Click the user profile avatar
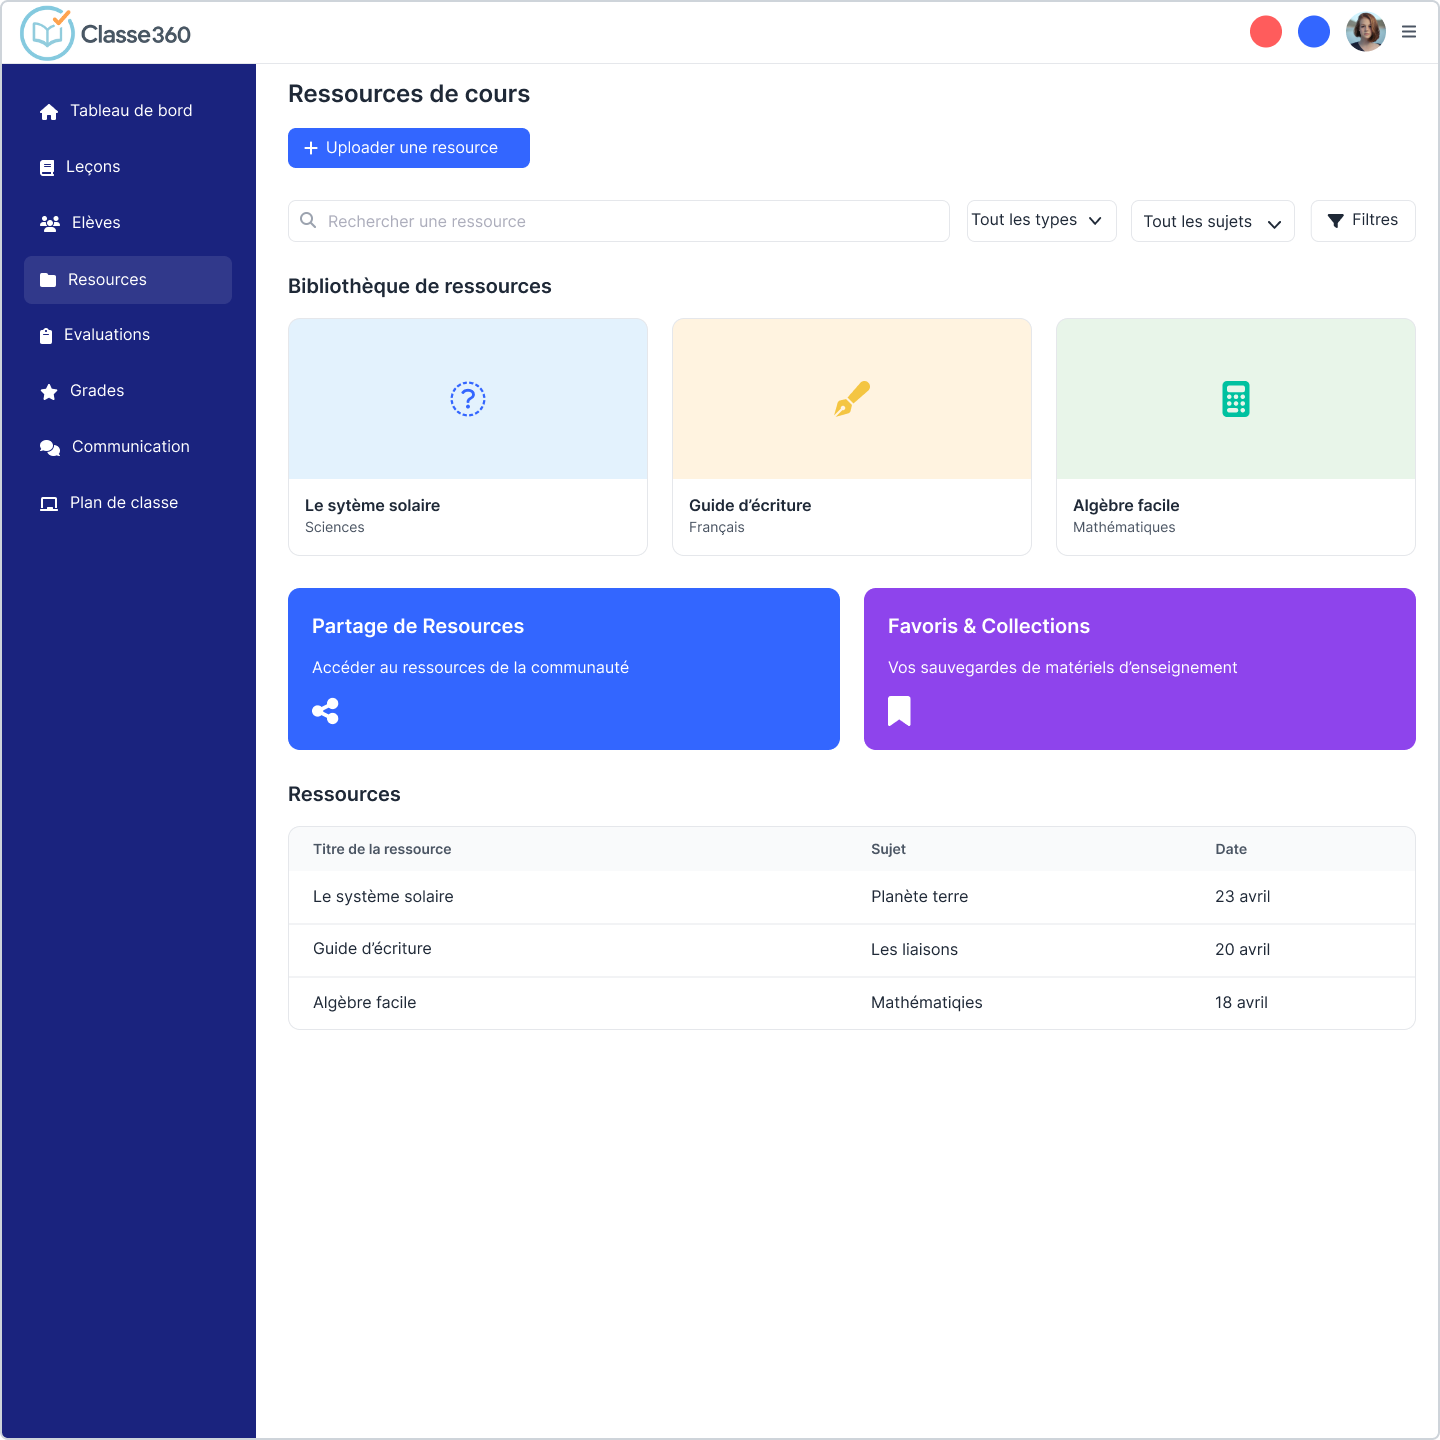Image resolution: width=1440 pixels, height=1440 pixels. (x=1365, y=32)
